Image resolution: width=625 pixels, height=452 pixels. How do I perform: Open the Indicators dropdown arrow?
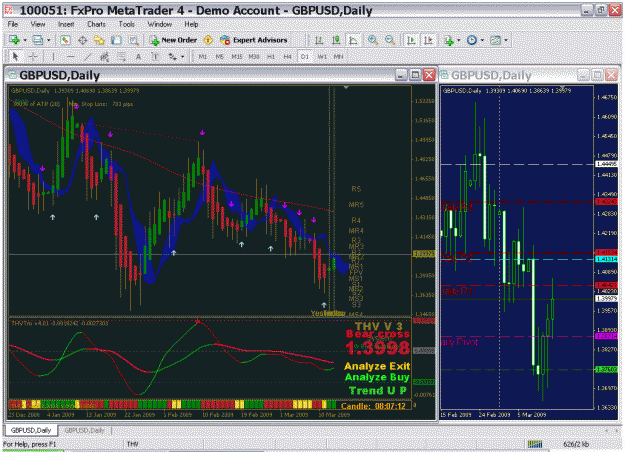point(459,40)
